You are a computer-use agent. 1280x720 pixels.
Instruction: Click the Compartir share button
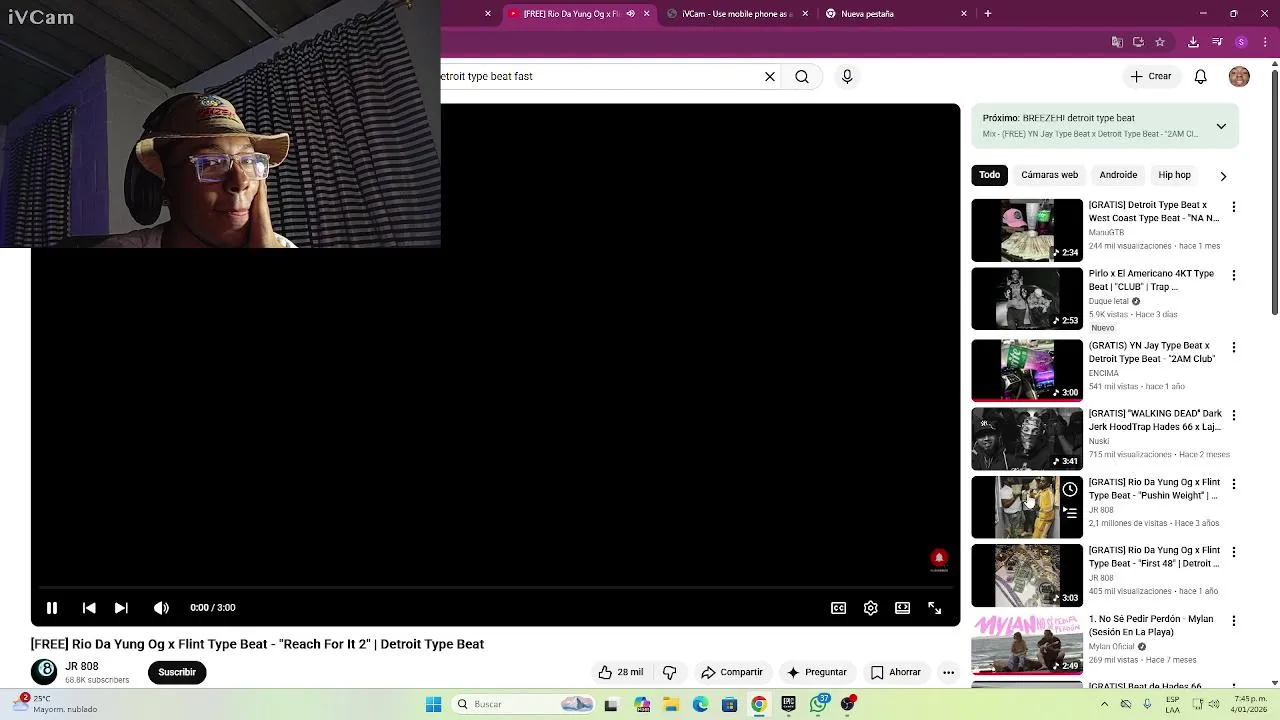732,672
